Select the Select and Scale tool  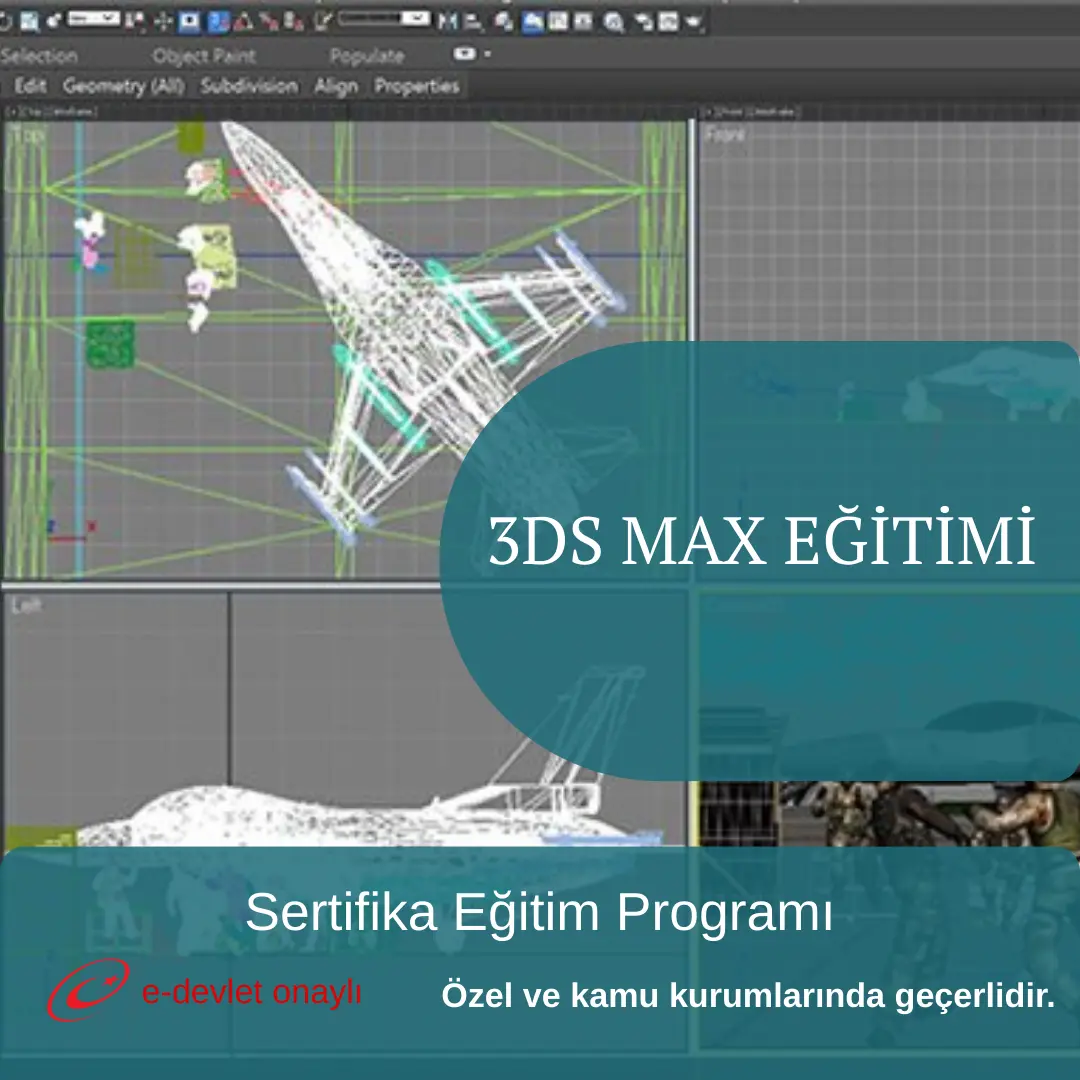[x=29, y=21]
